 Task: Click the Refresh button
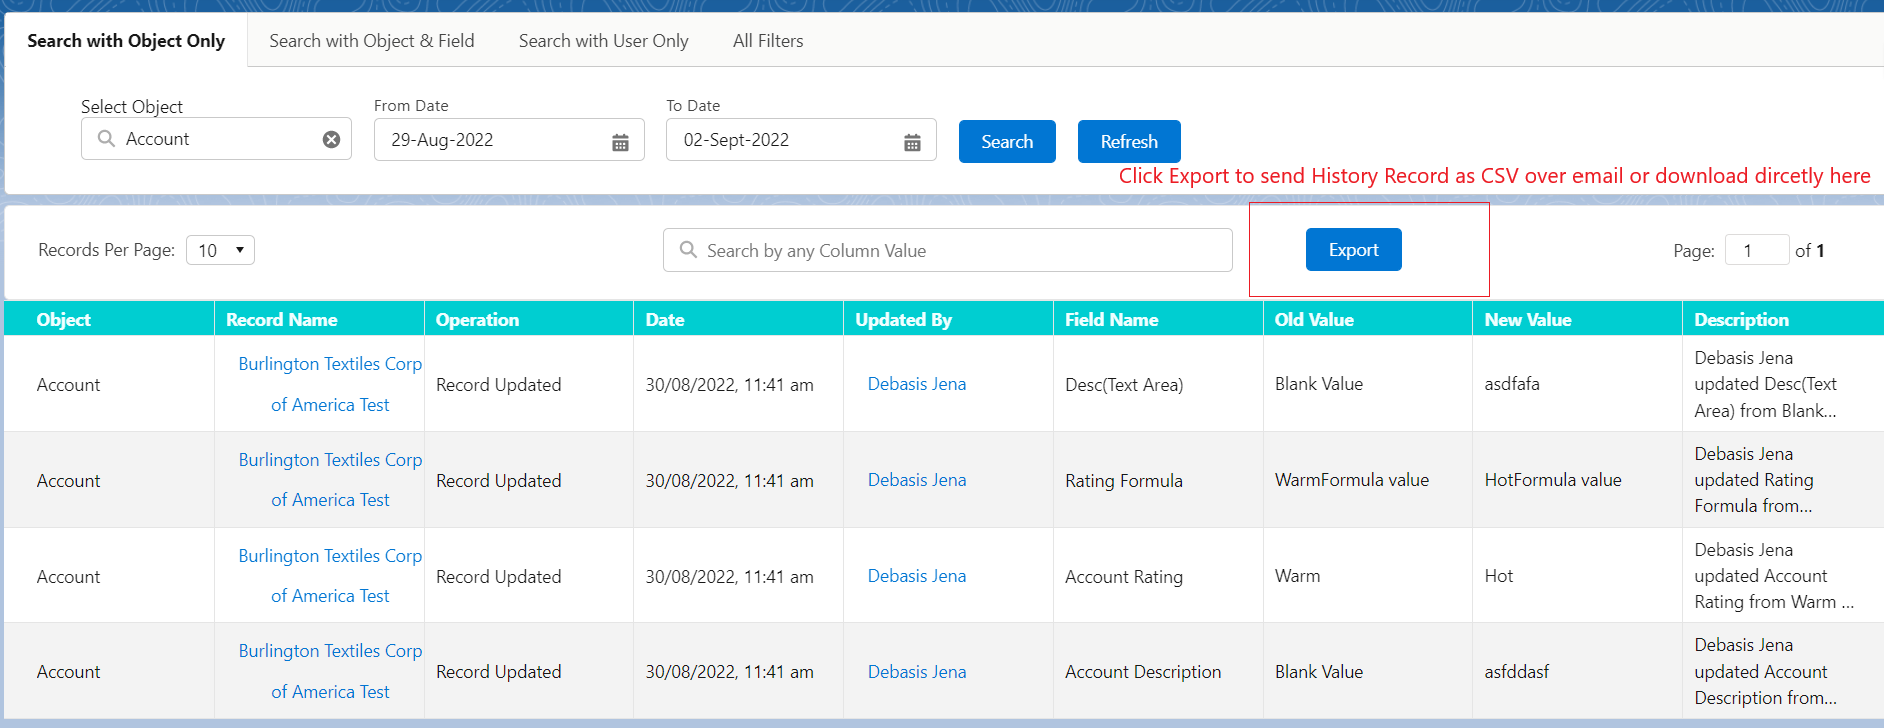click(1128, 142)
